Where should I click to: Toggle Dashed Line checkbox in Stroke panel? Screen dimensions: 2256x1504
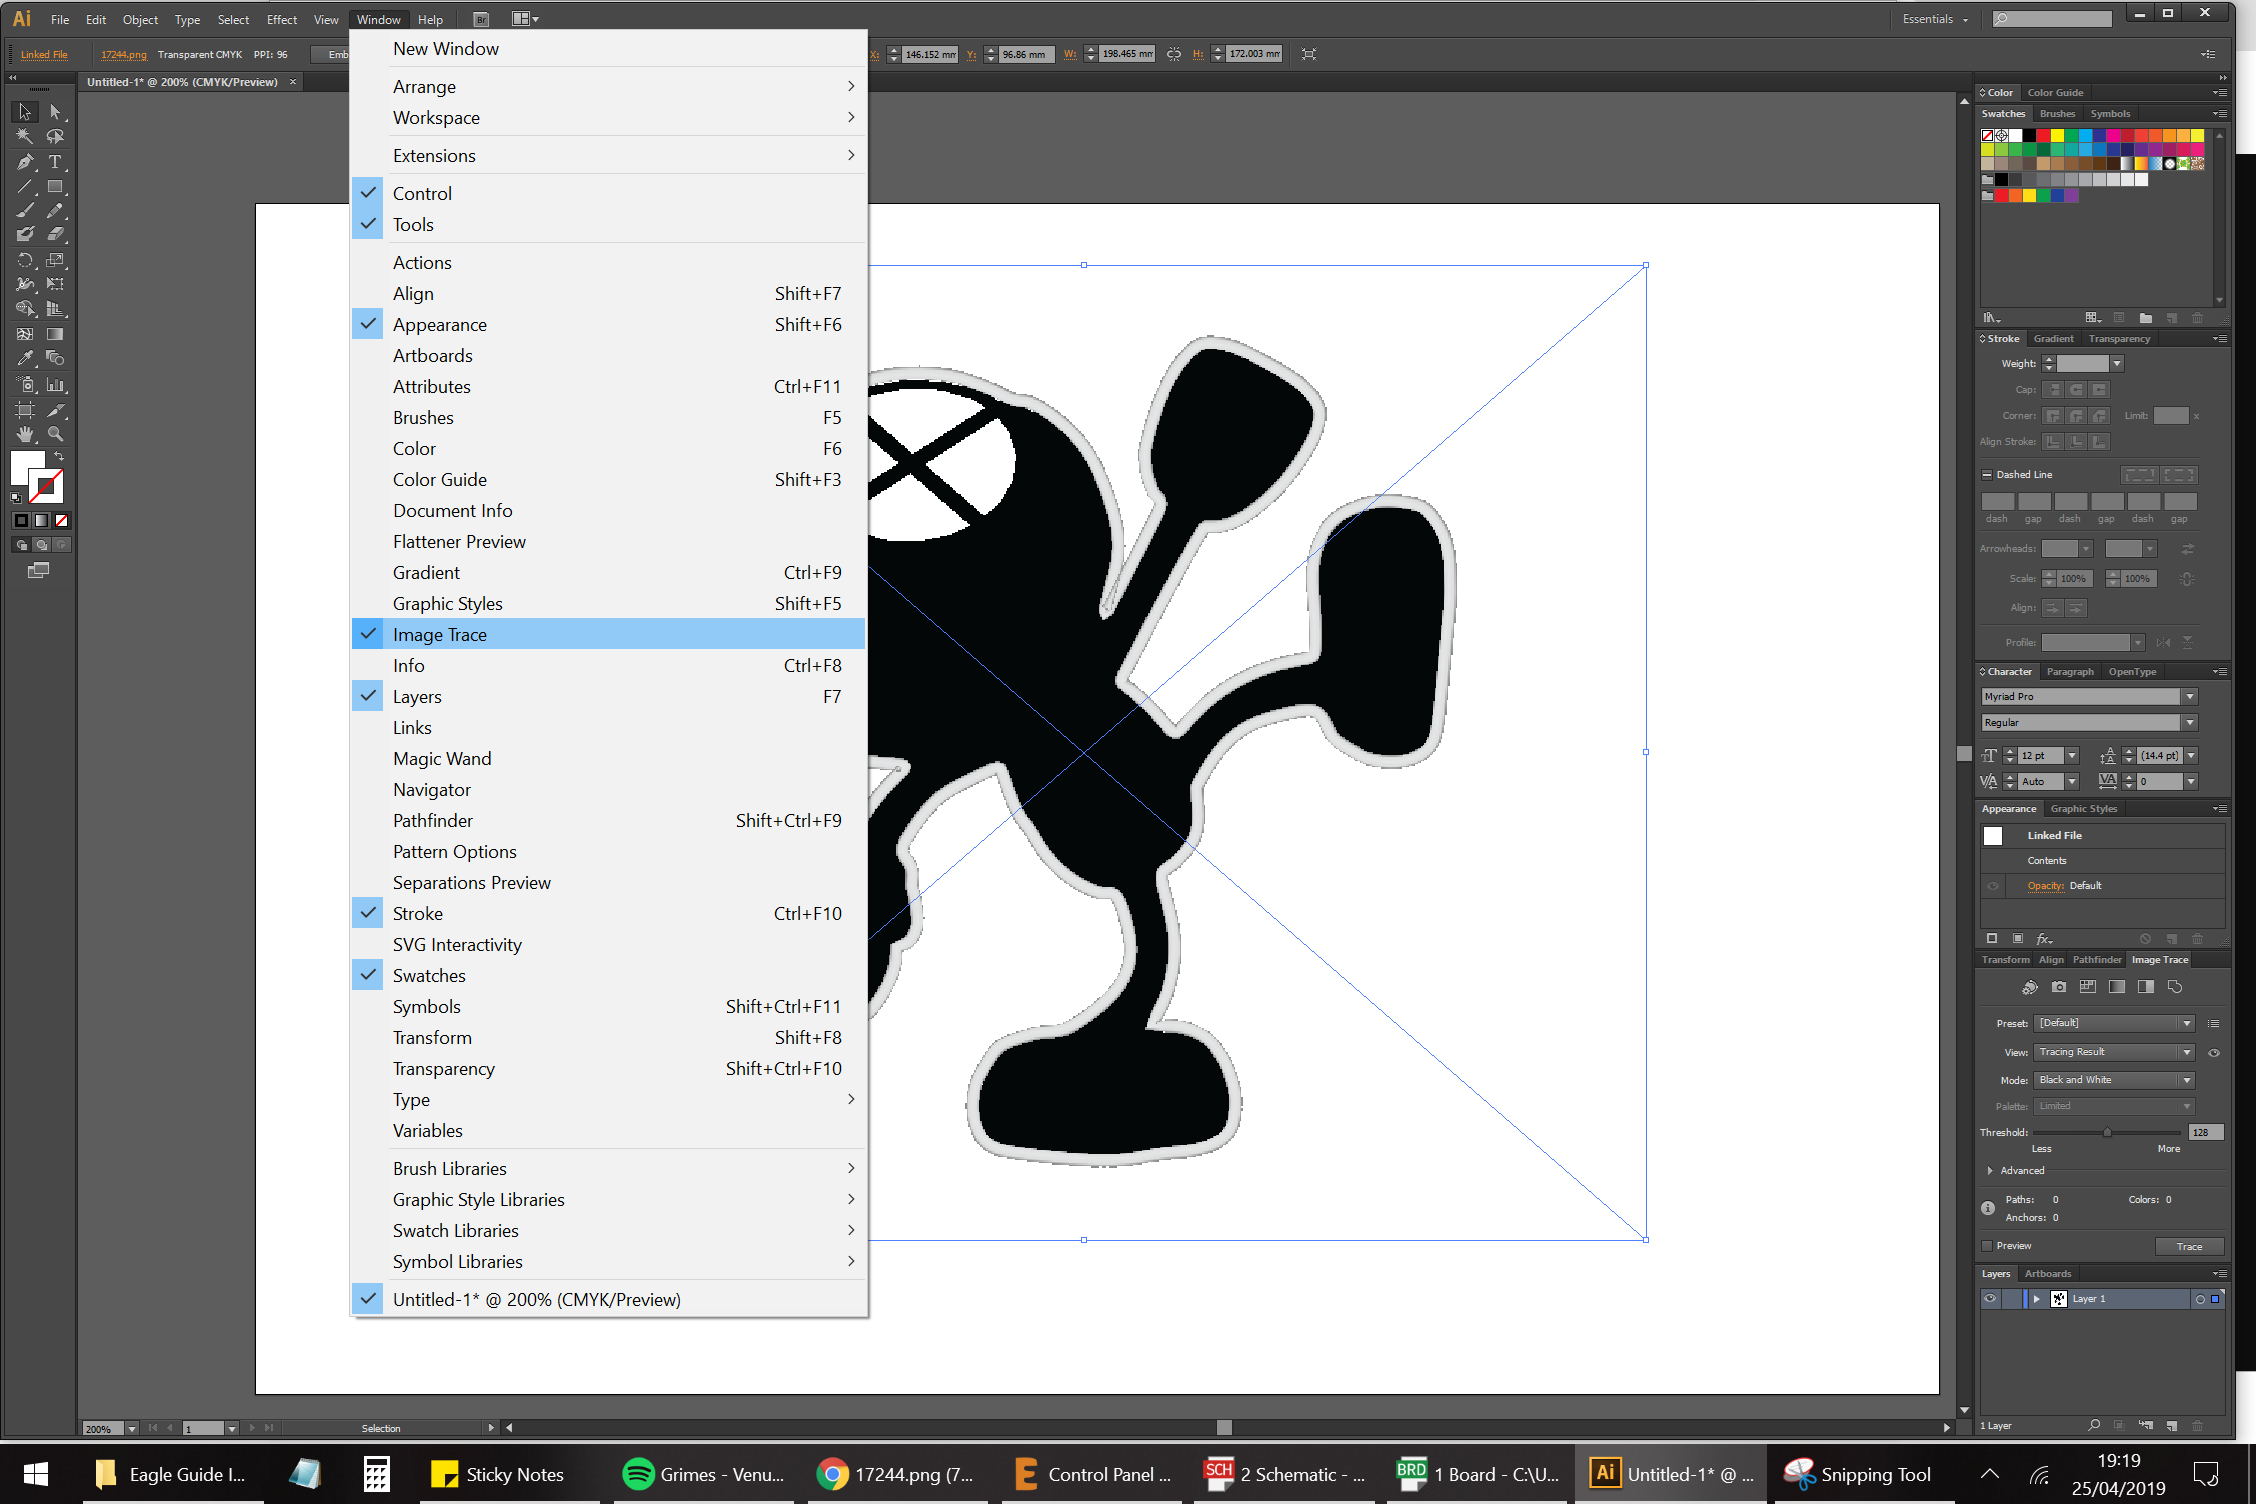click(1987, 475)
